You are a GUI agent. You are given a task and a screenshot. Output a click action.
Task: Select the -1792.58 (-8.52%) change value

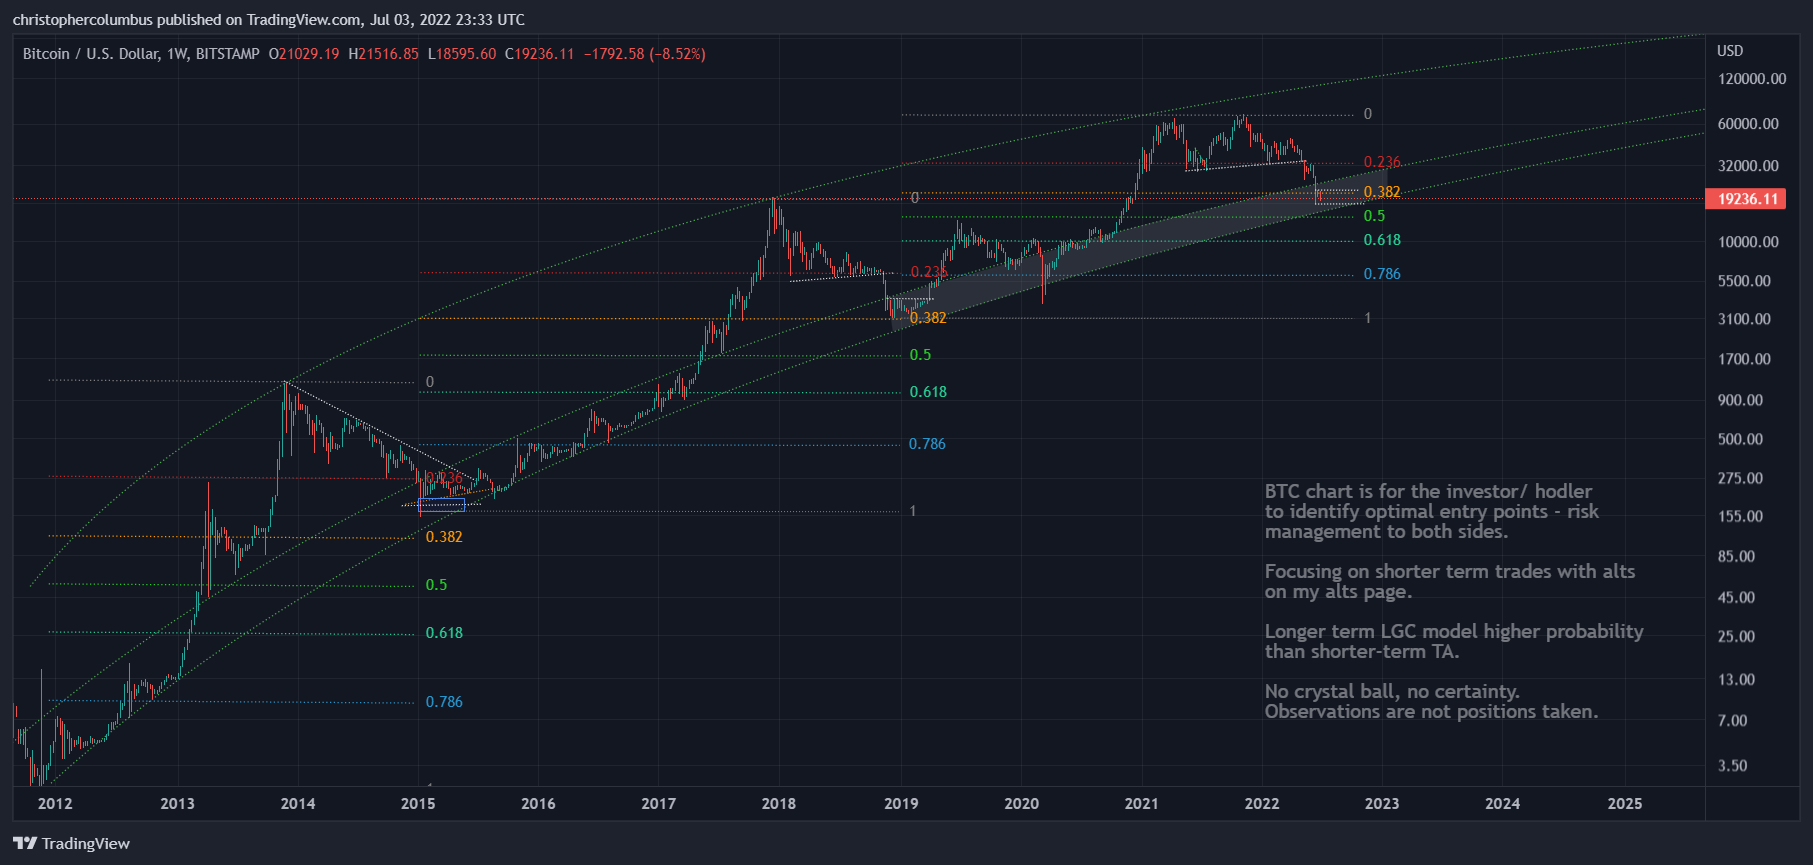[644, 54]
